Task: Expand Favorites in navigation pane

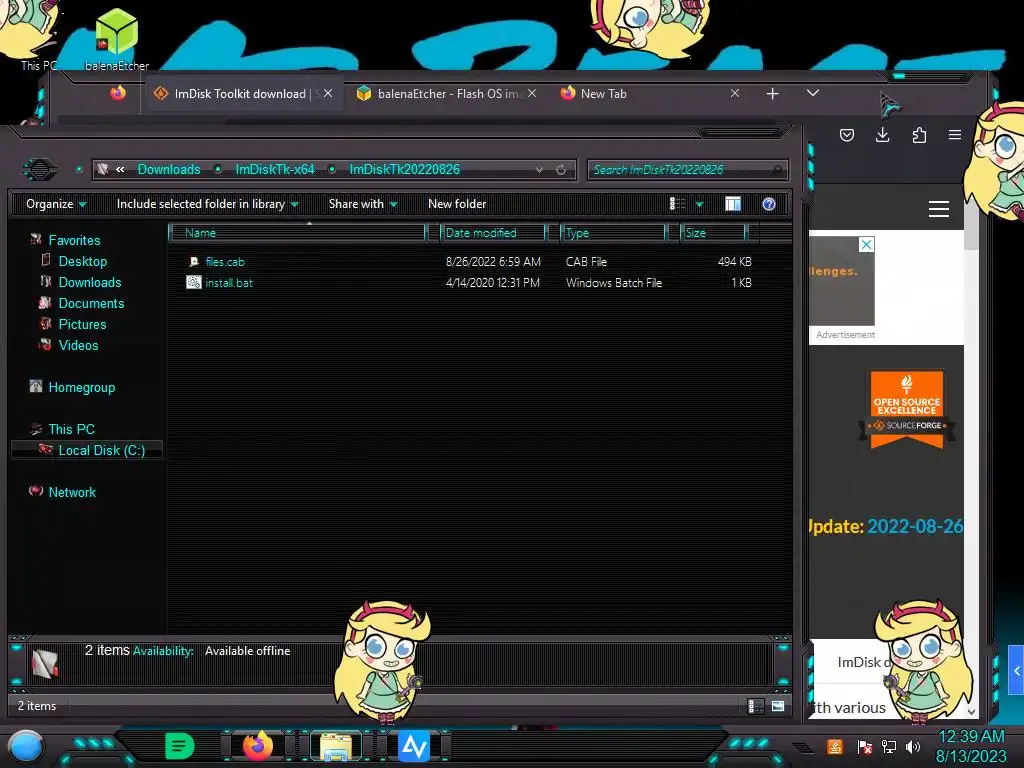Action: [x=74, y=240]
